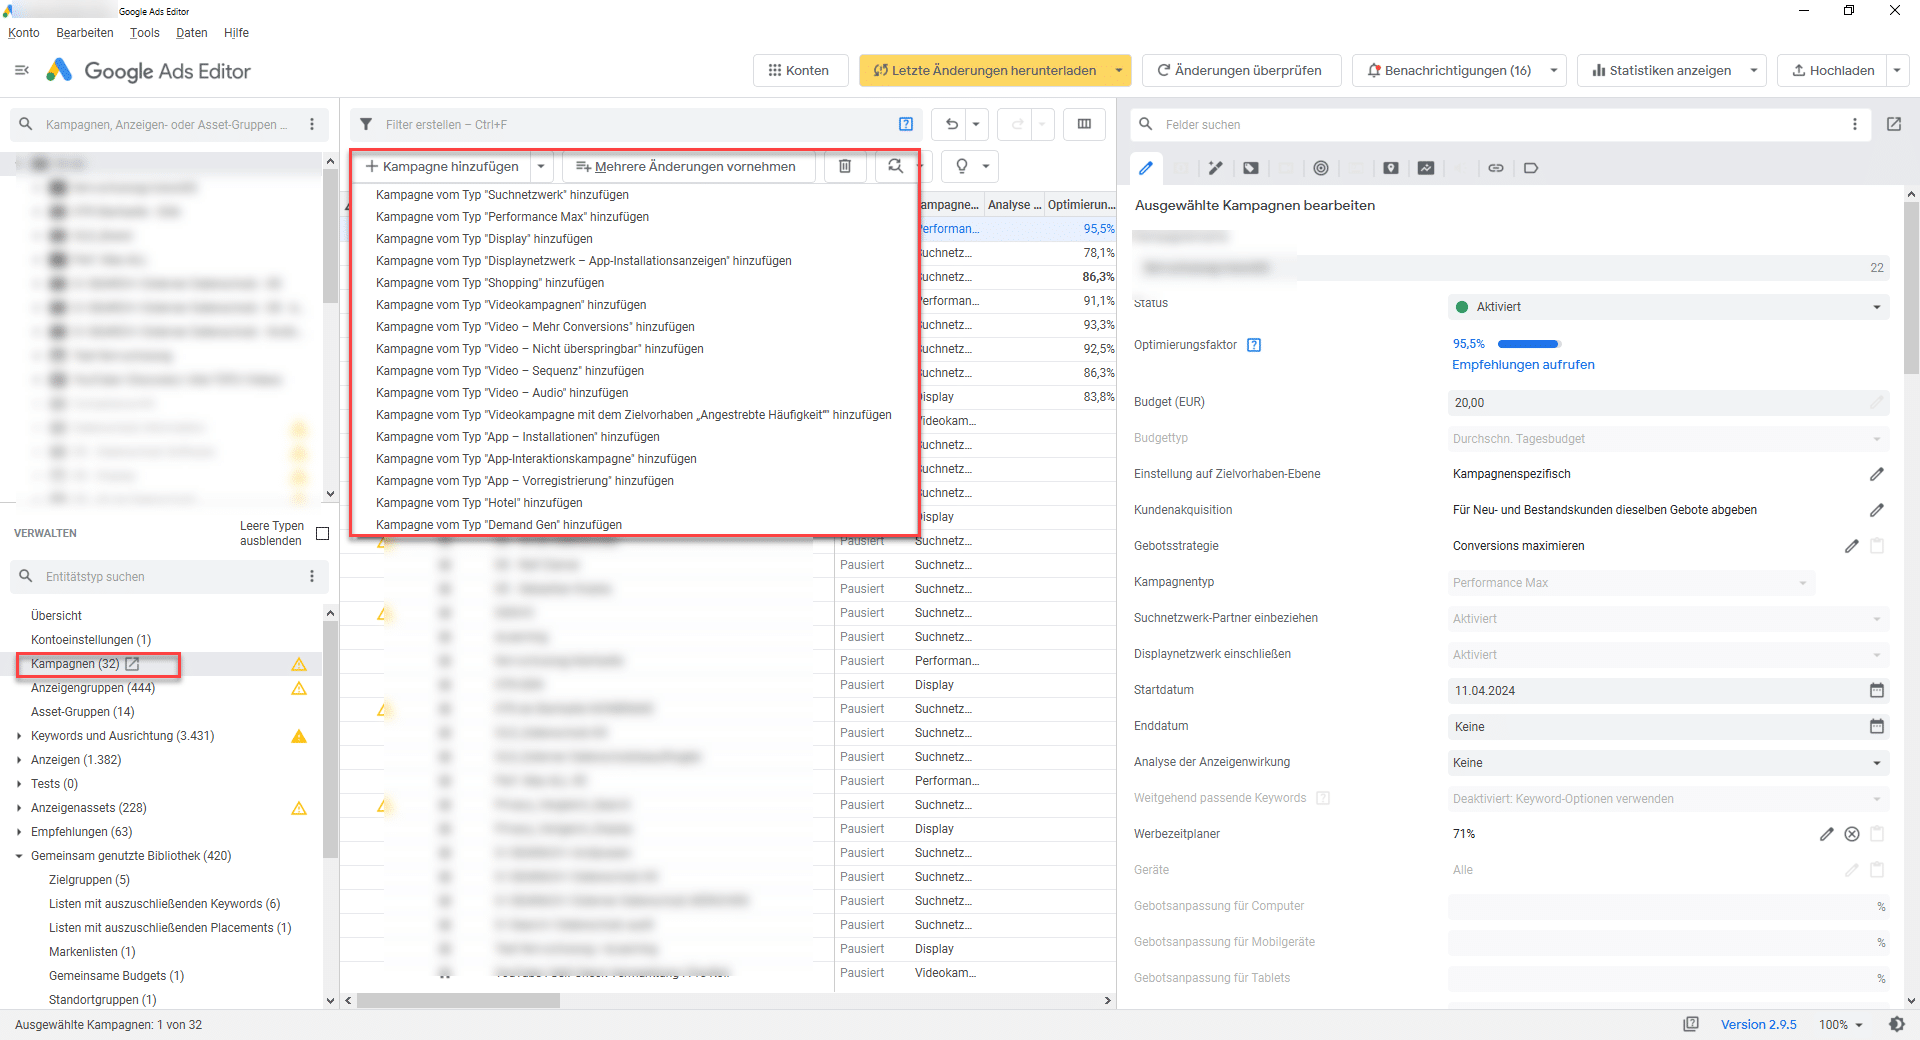Image resolution: width=1920 pixels, height=1040 pixels.
Task: Click the lightbulb recommendations icon
Action: click(962, 166)
